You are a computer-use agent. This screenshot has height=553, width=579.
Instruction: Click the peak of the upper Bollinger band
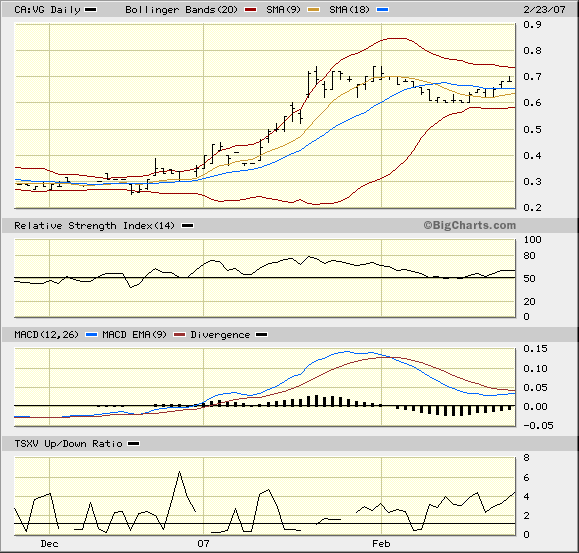coord(396,38)
